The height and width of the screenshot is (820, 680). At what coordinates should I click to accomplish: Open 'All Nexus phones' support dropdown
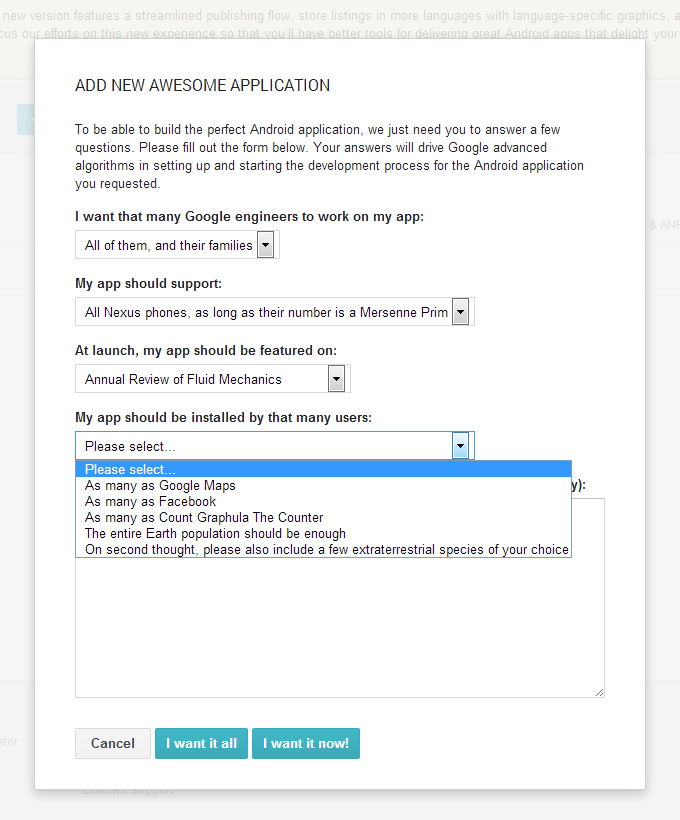(266, 312)
